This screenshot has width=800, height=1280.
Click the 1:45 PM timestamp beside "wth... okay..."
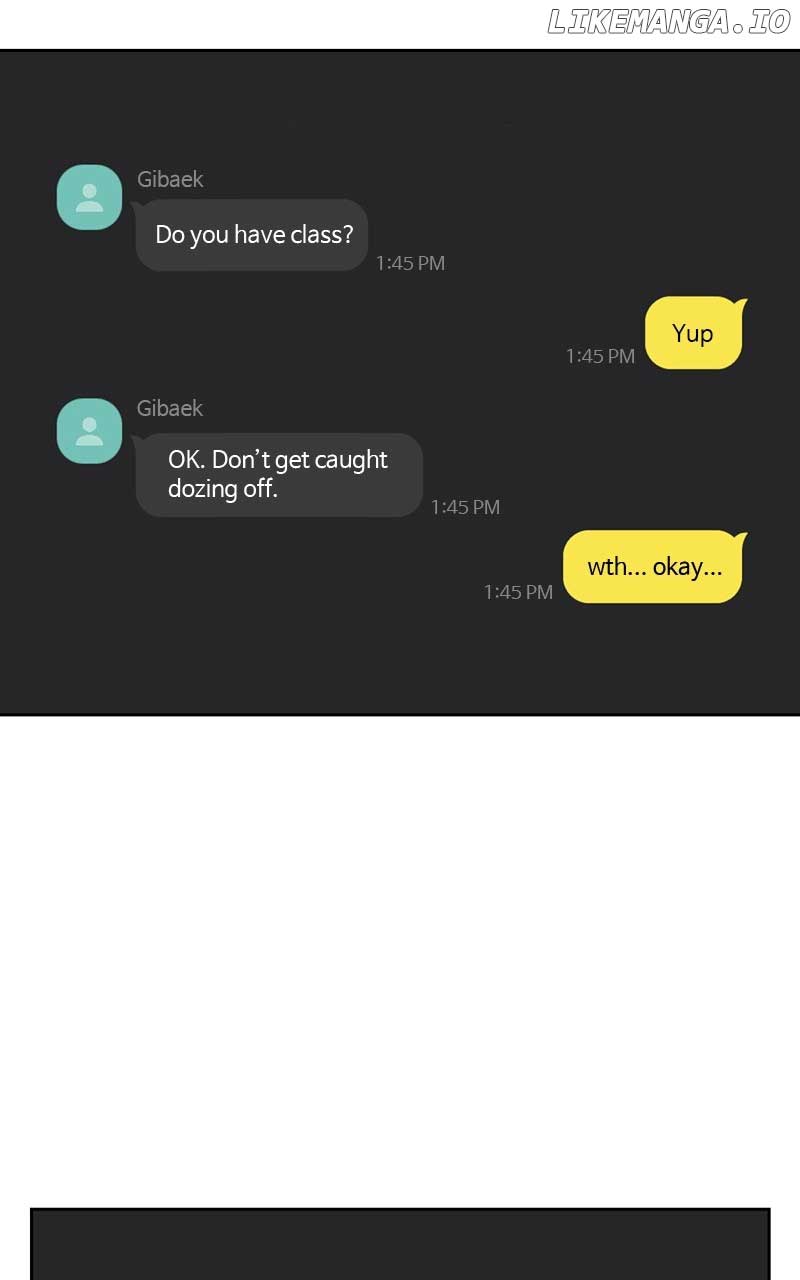pos(518,592)
